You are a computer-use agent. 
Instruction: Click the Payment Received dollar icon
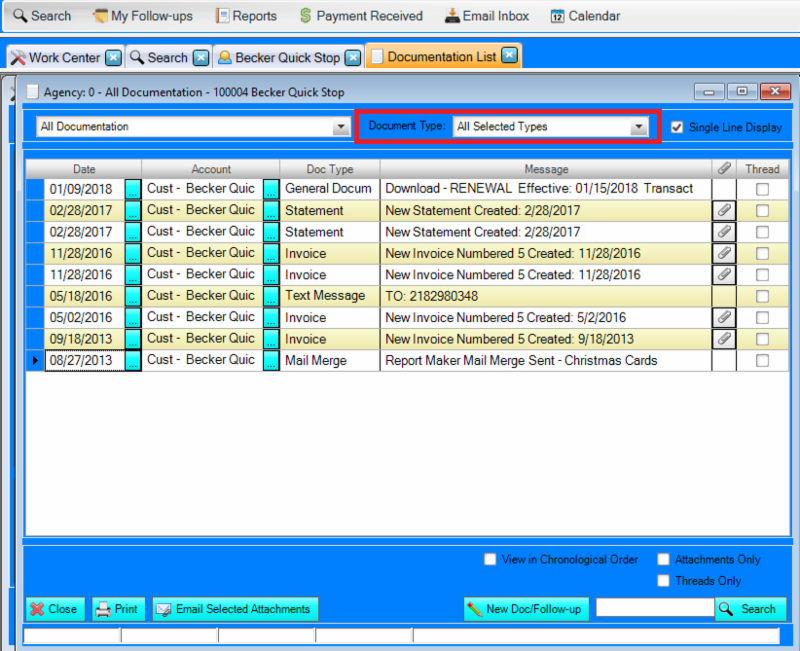point(305,16)
